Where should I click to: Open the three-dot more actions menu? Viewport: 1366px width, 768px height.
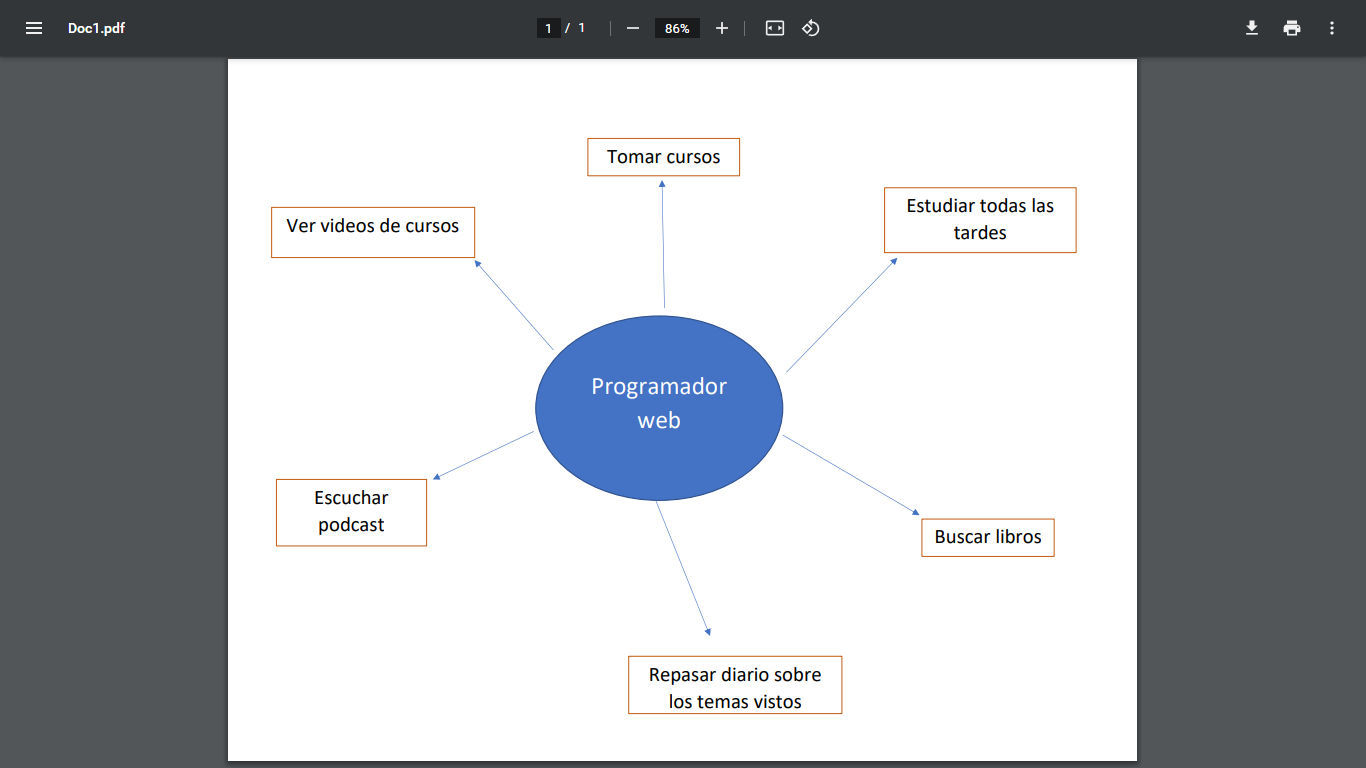coord(1331,28)
